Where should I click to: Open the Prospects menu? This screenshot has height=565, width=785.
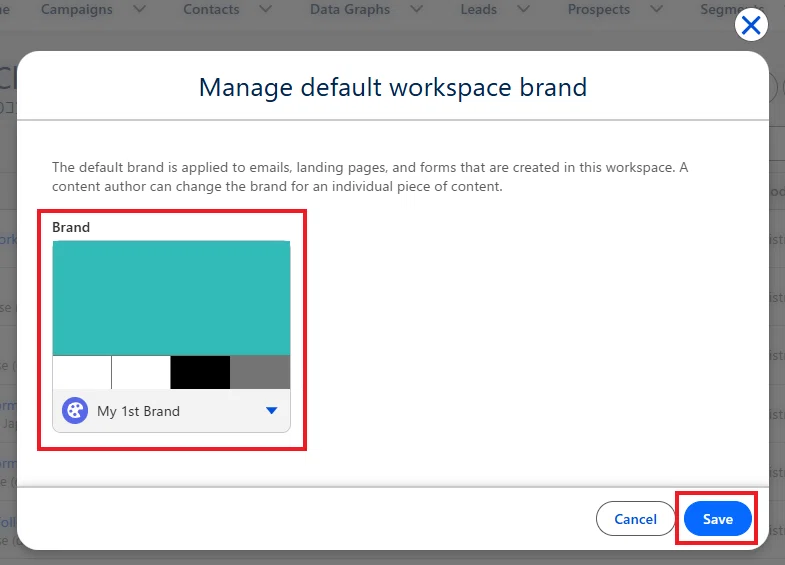click(599, 9)
